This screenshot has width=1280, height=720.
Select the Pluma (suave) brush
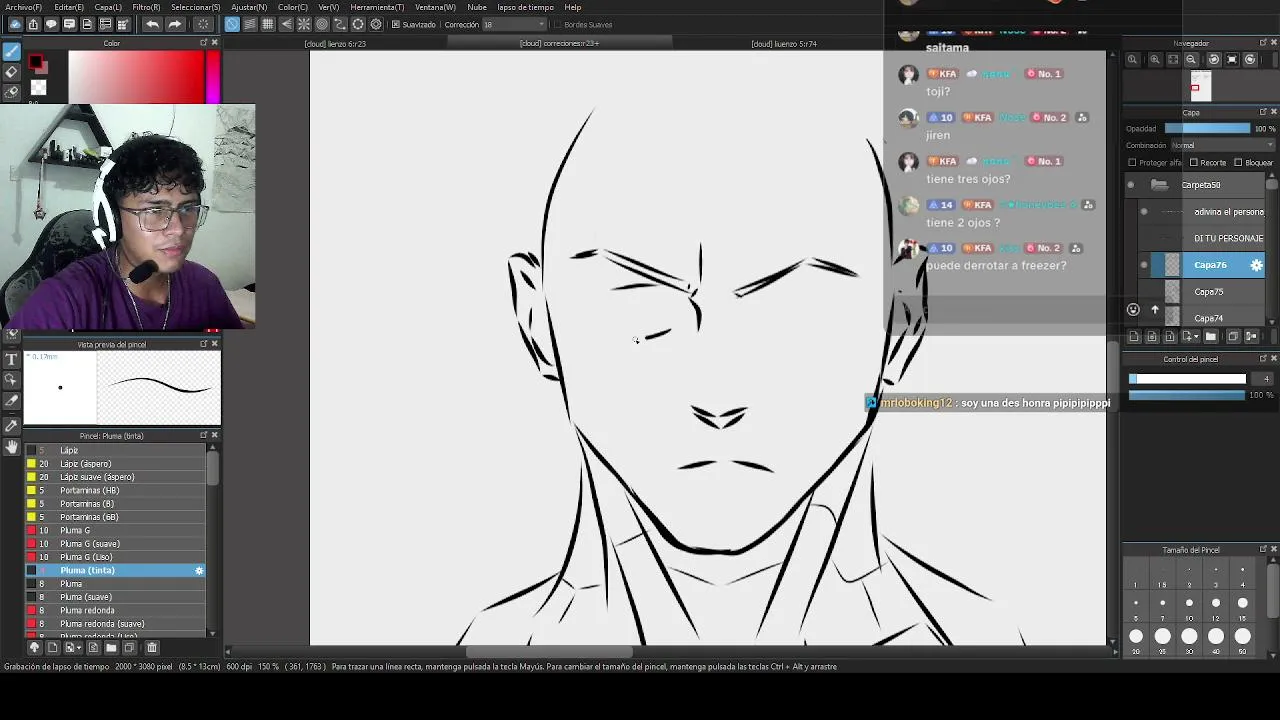pos(115,597)
